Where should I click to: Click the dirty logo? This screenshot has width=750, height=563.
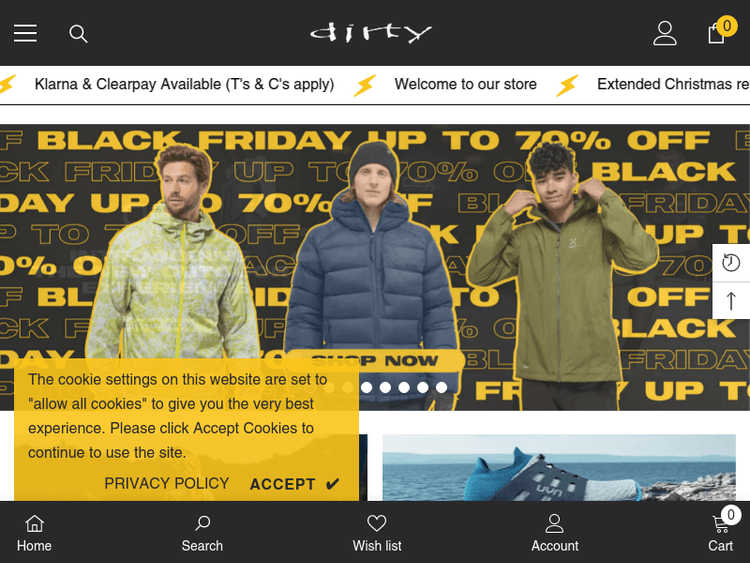(x=371, y=33)
